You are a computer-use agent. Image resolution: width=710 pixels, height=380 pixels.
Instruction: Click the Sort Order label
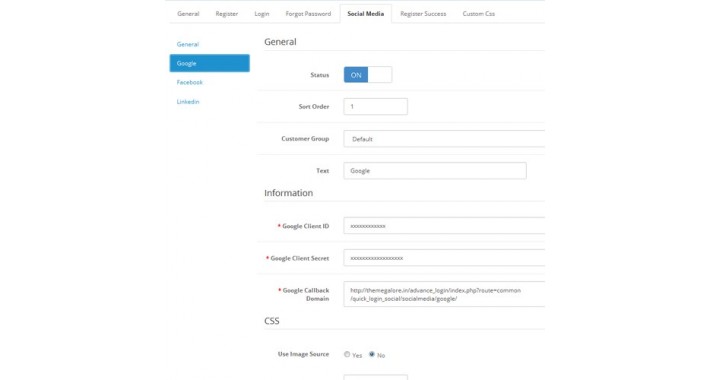coord(314,106)
